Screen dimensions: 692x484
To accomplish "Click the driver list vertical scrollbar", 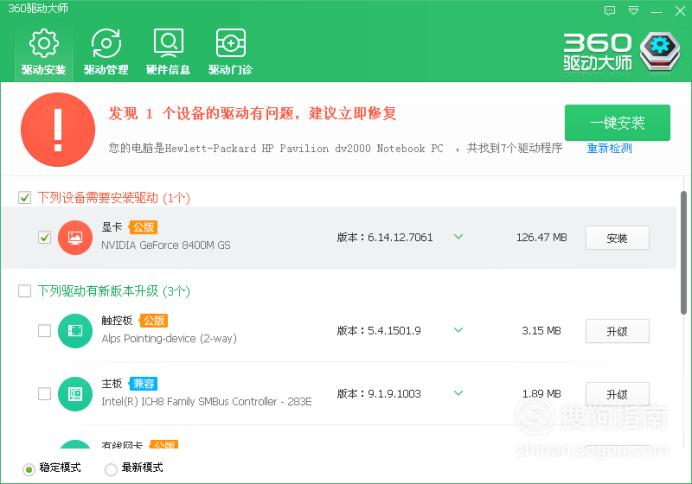I will tap(683, 253).
